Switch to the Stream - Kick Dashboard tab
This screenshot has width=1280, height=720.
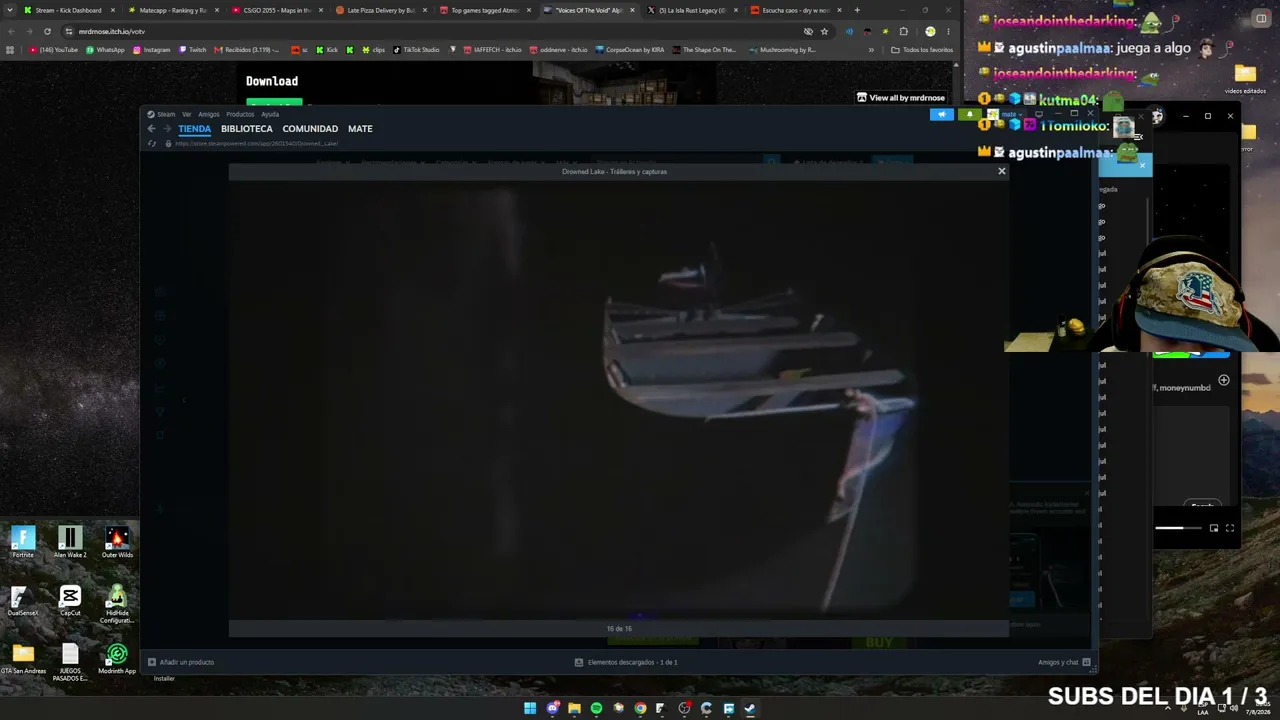[x=68, y=10]
